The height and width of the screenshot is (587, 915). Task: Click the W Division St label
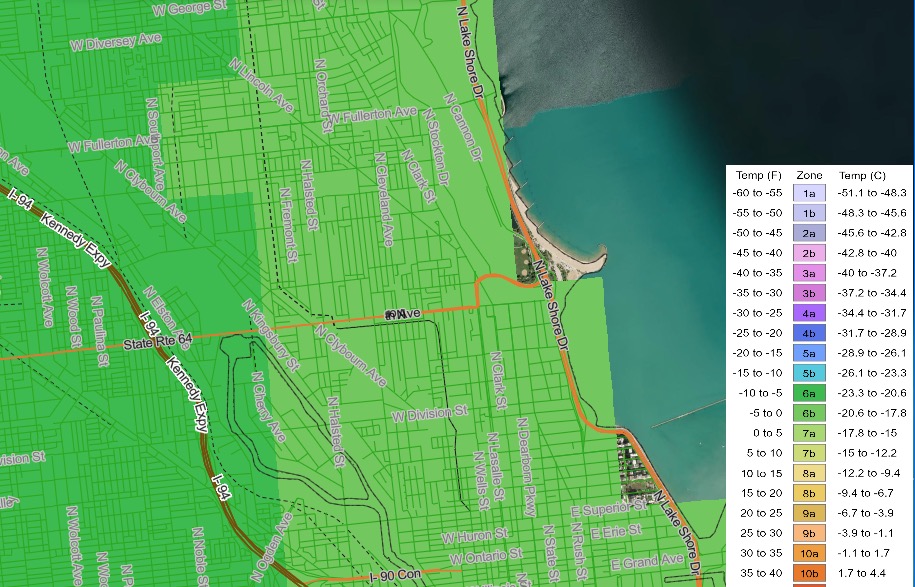click(429, 414)
